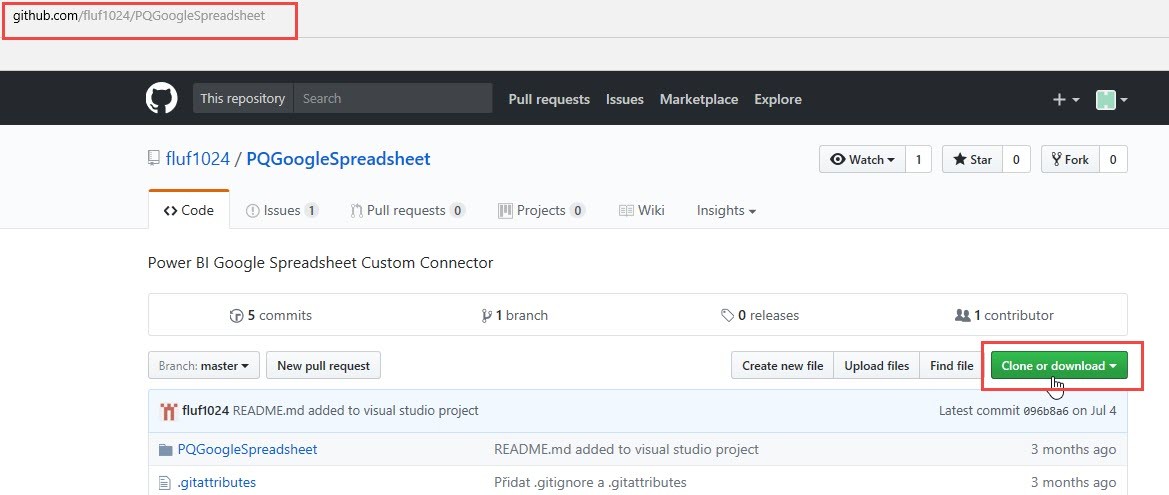This screenshot has width=1169, height=495.
Task: Open Issues in top navigation bar
Action: click(625, 99)
